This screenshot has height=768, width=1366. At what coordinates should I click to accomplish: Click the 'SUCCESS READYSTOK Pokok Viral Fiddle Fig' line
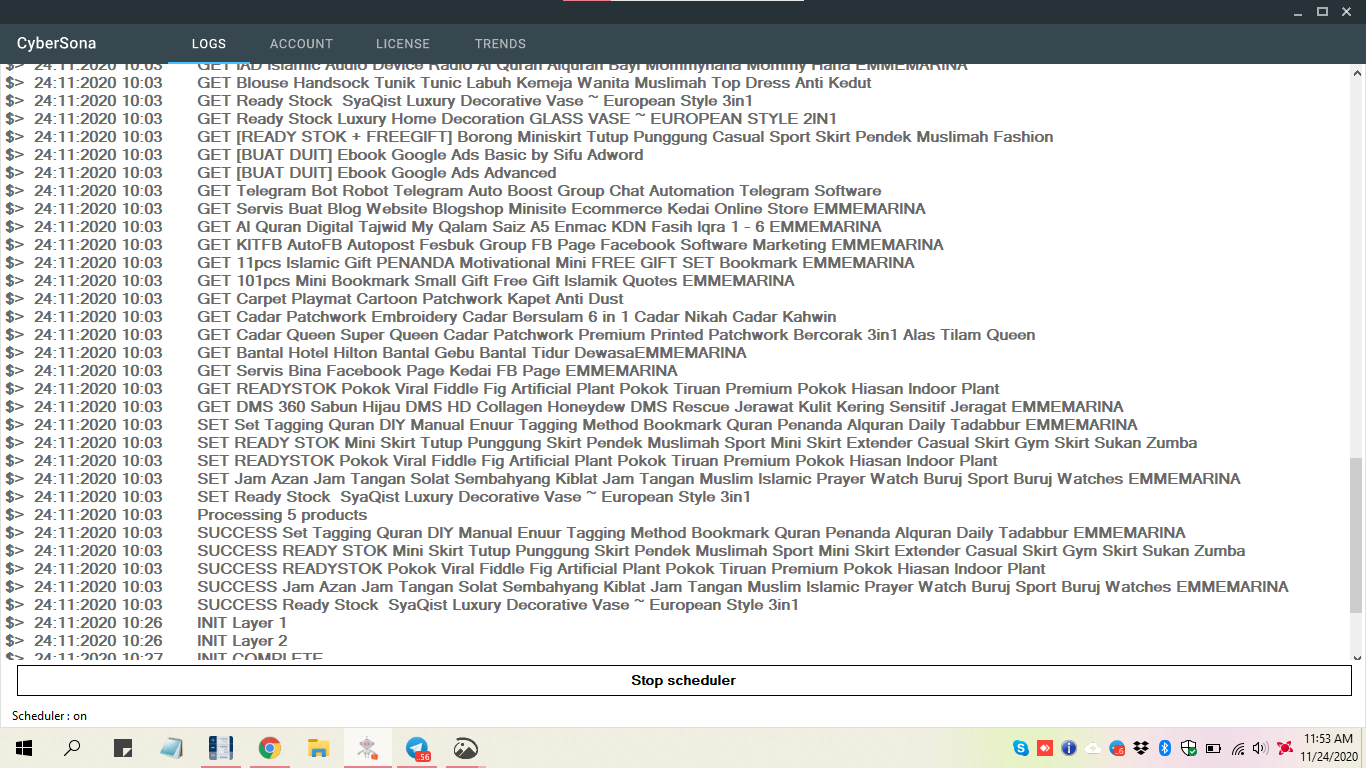coord(621,569)
